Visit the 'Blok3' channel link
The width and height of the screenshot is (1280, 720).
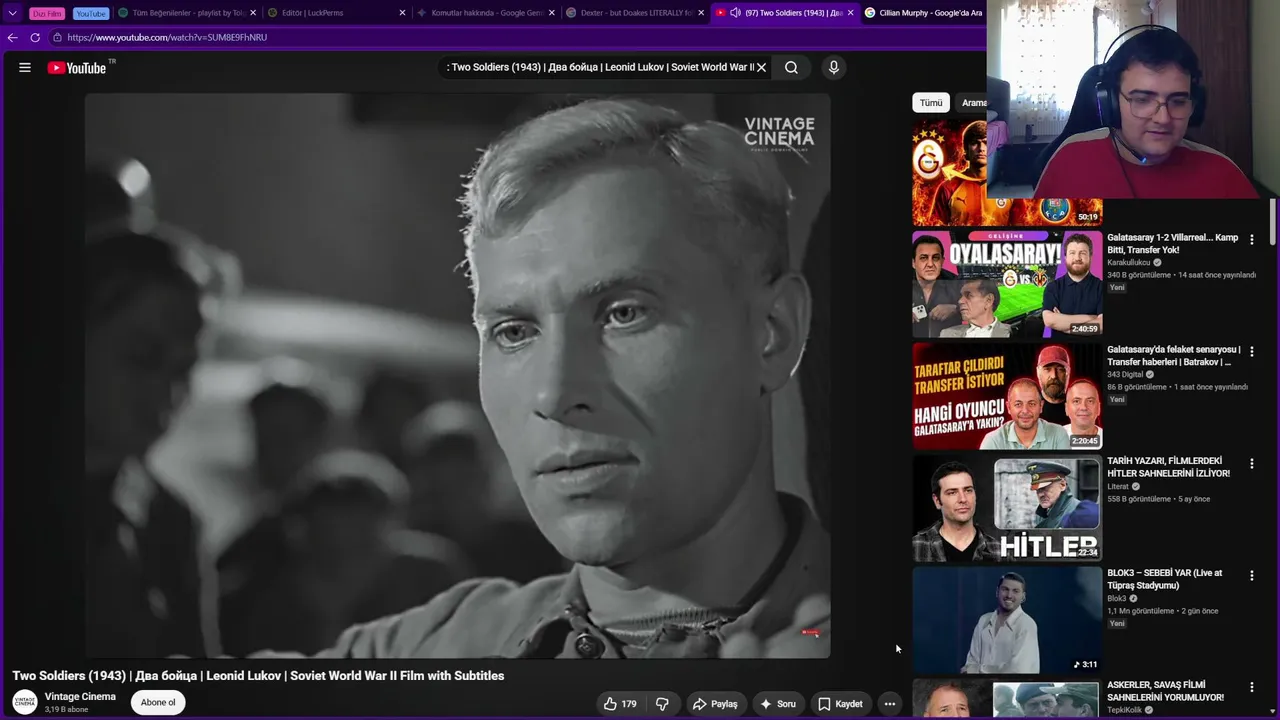click(x=1117, y=598)
